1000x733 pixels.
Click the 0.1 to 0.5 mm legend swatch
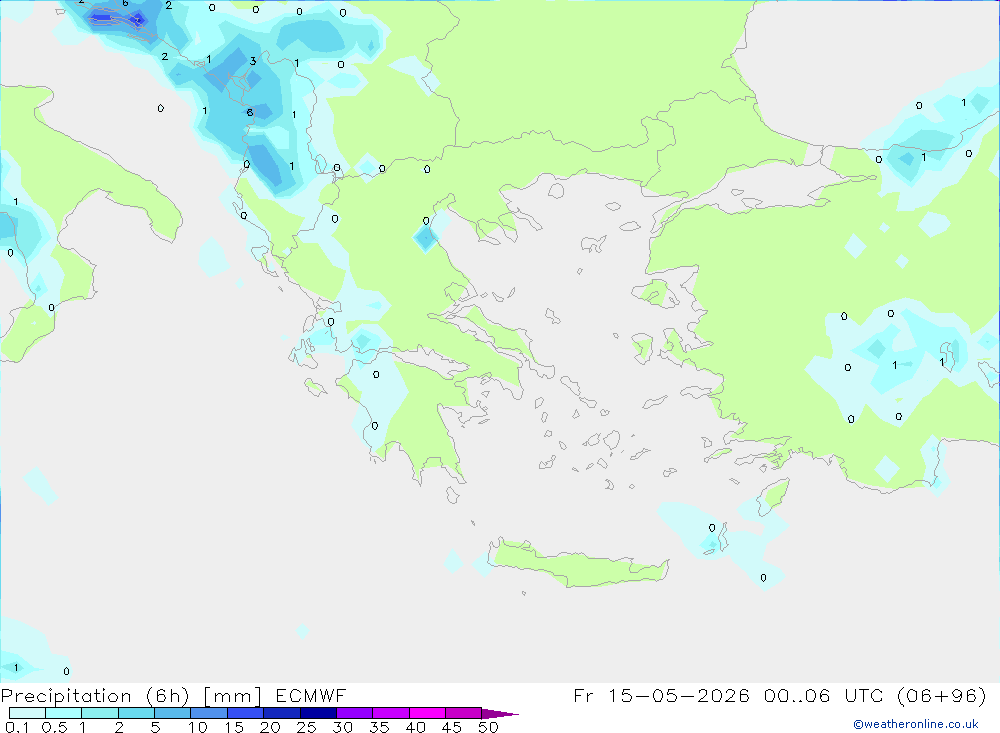click(x=27, y=713)
